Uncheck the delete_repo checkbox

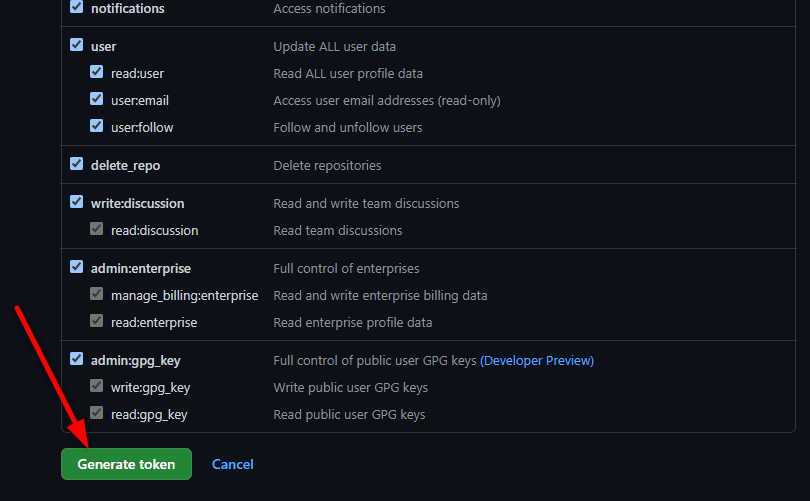(77, 164)
